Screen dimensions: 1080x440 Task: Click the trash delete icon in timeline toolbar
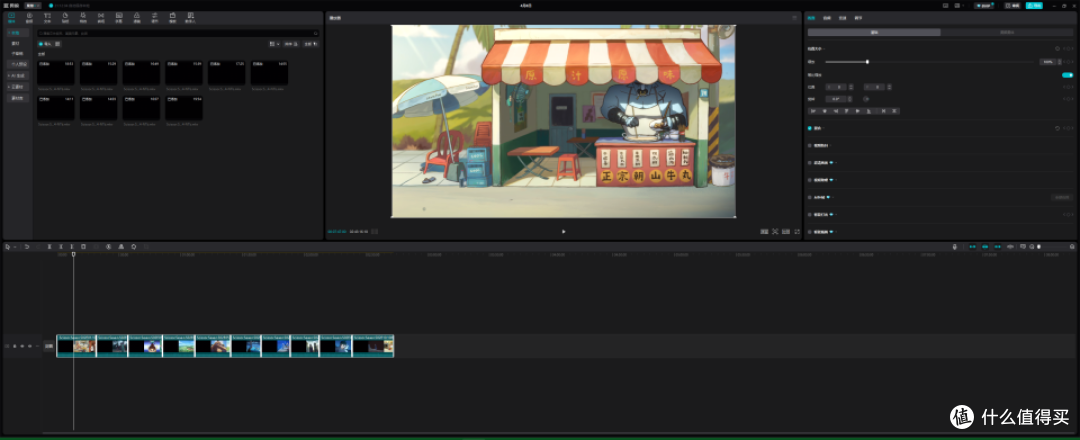pos(83,247)
